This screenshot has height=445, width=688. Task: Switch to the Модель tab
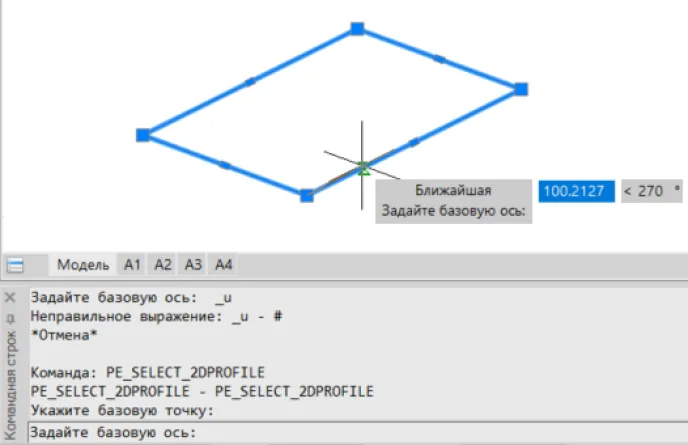pos(82,265)
